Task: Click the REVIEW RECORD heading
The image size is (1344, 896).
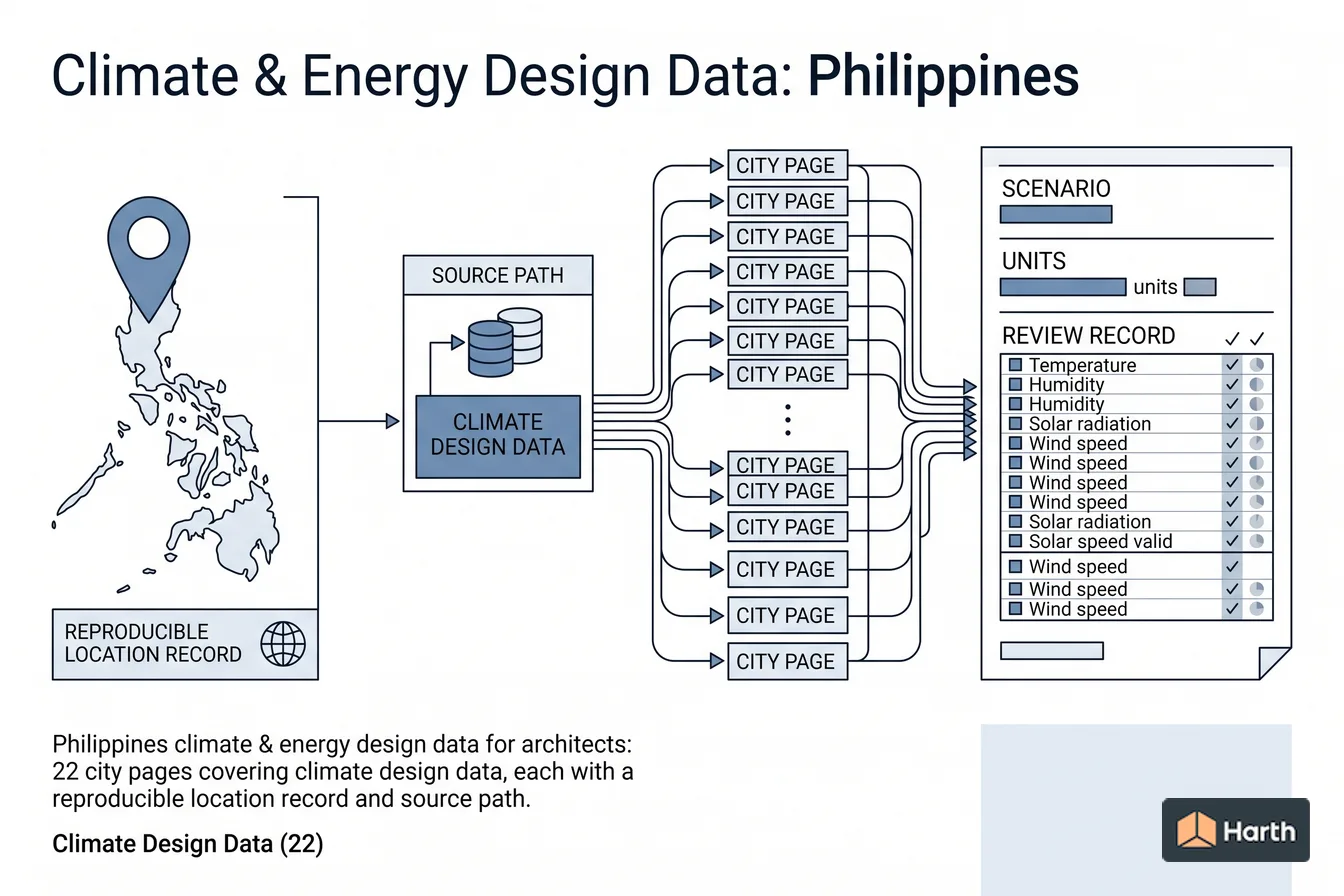Action: (1088, 336)
